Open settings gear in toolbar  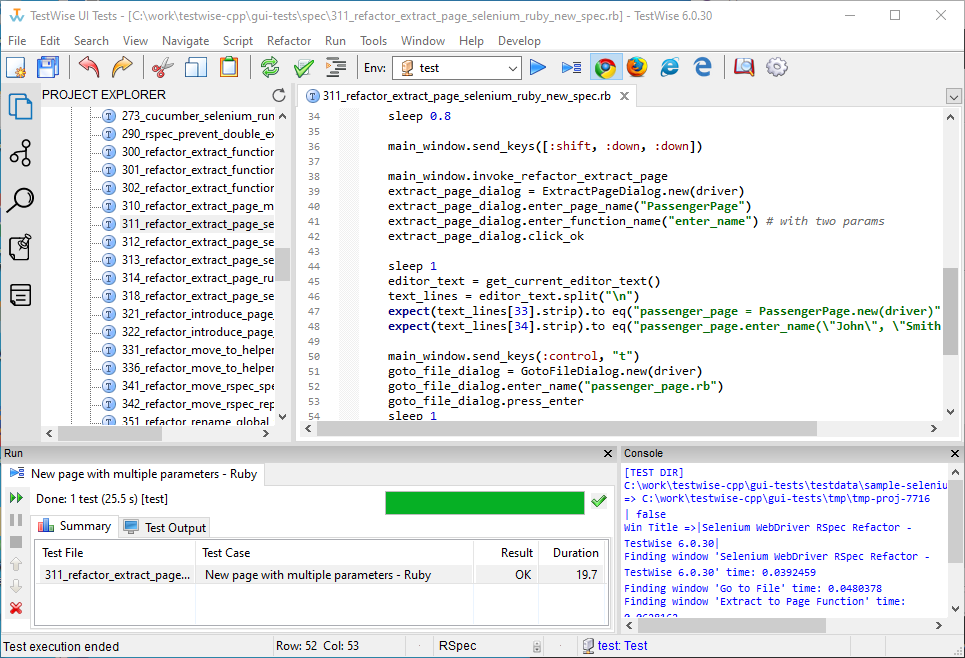point(777,67)
